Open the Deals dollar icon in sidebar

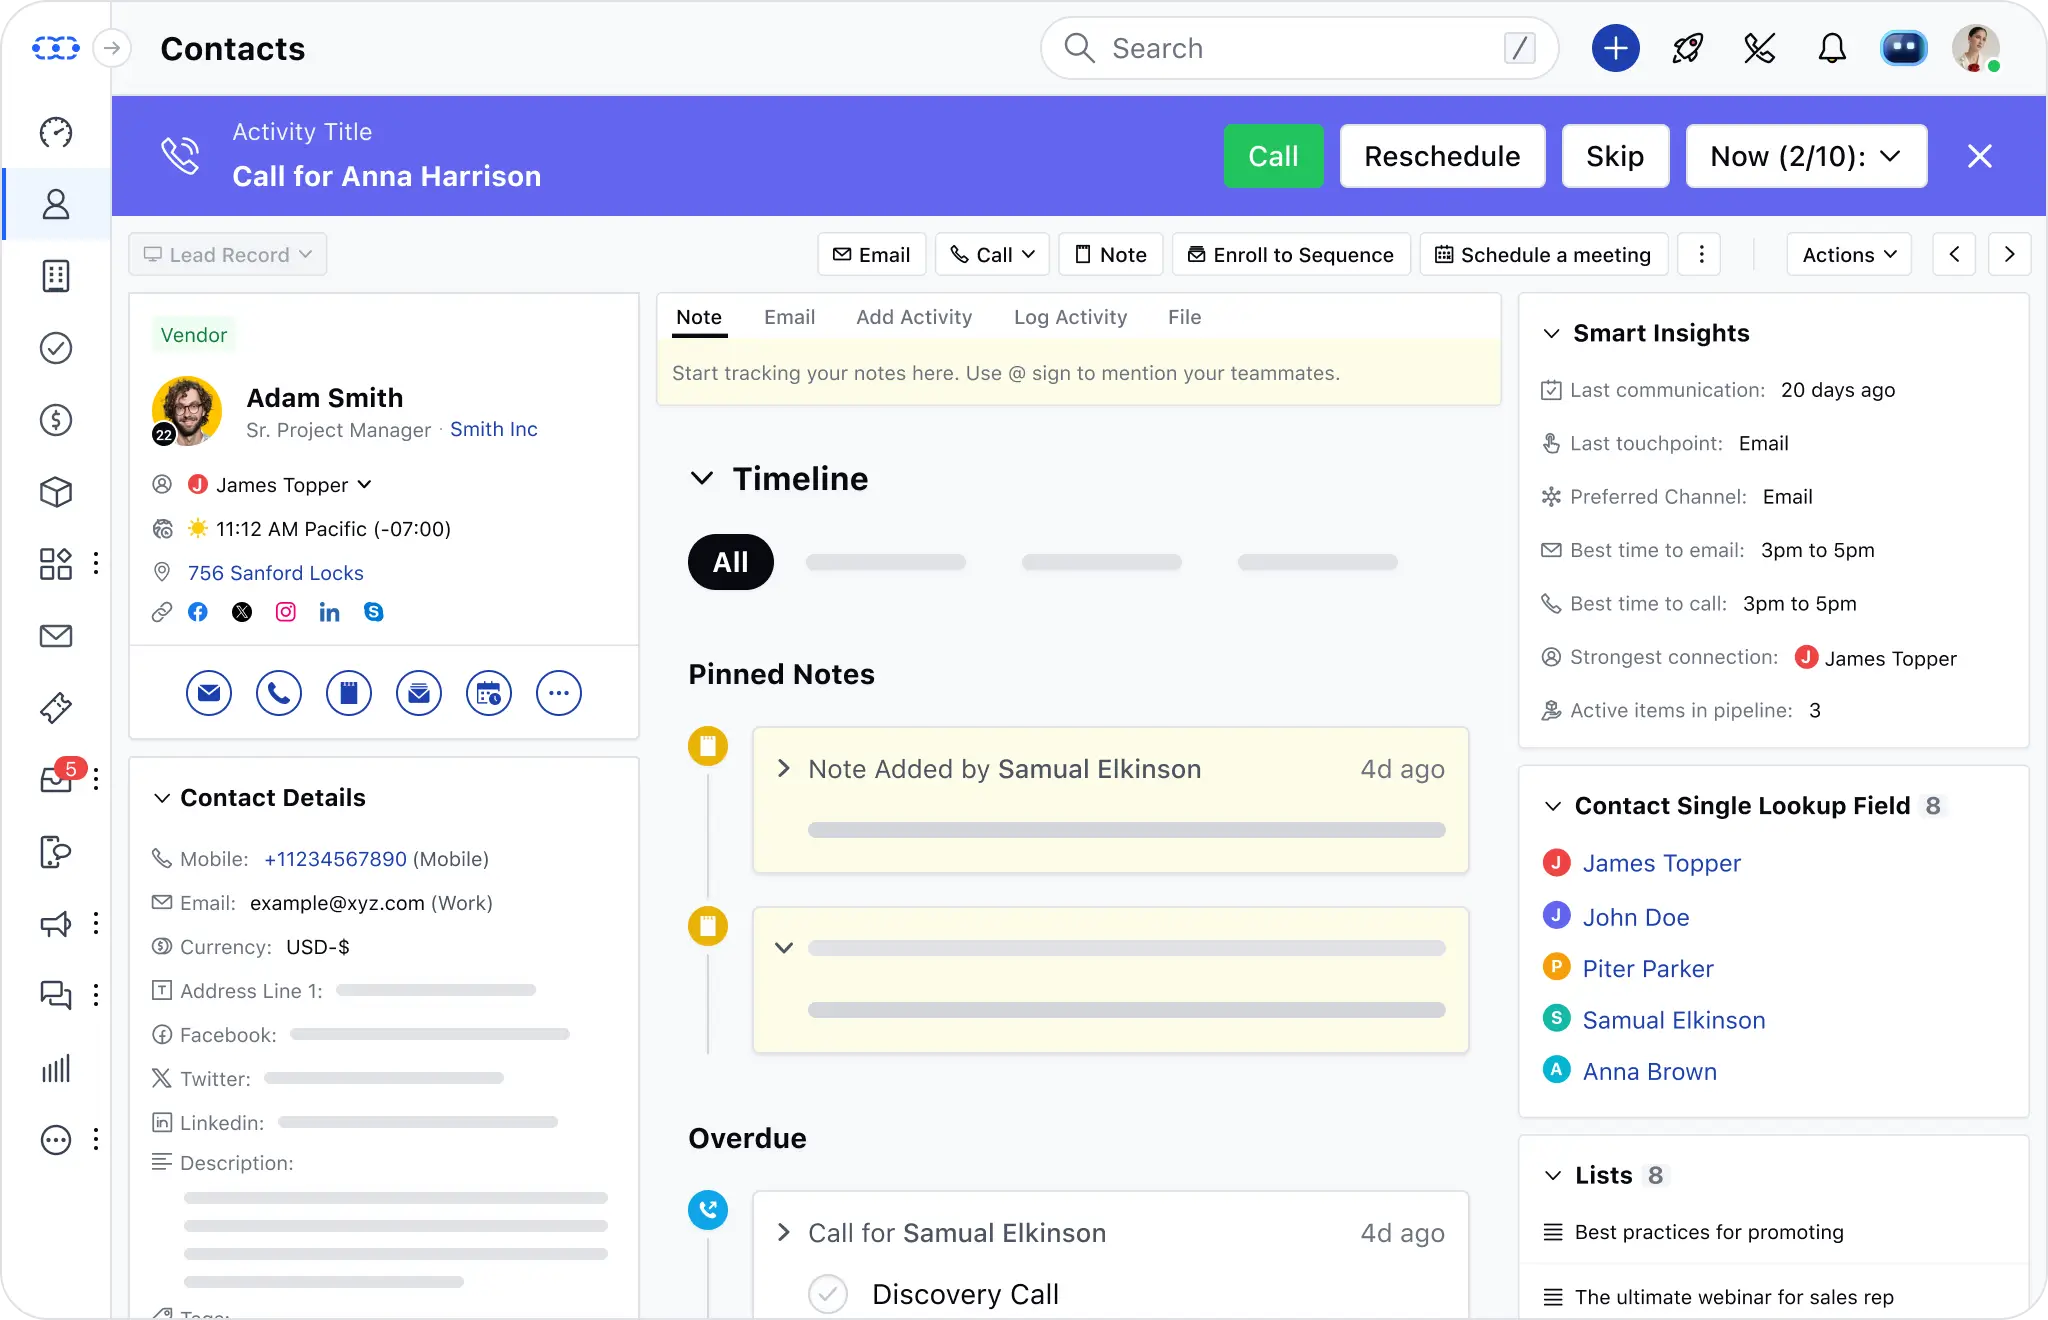(x=57, y=420)
